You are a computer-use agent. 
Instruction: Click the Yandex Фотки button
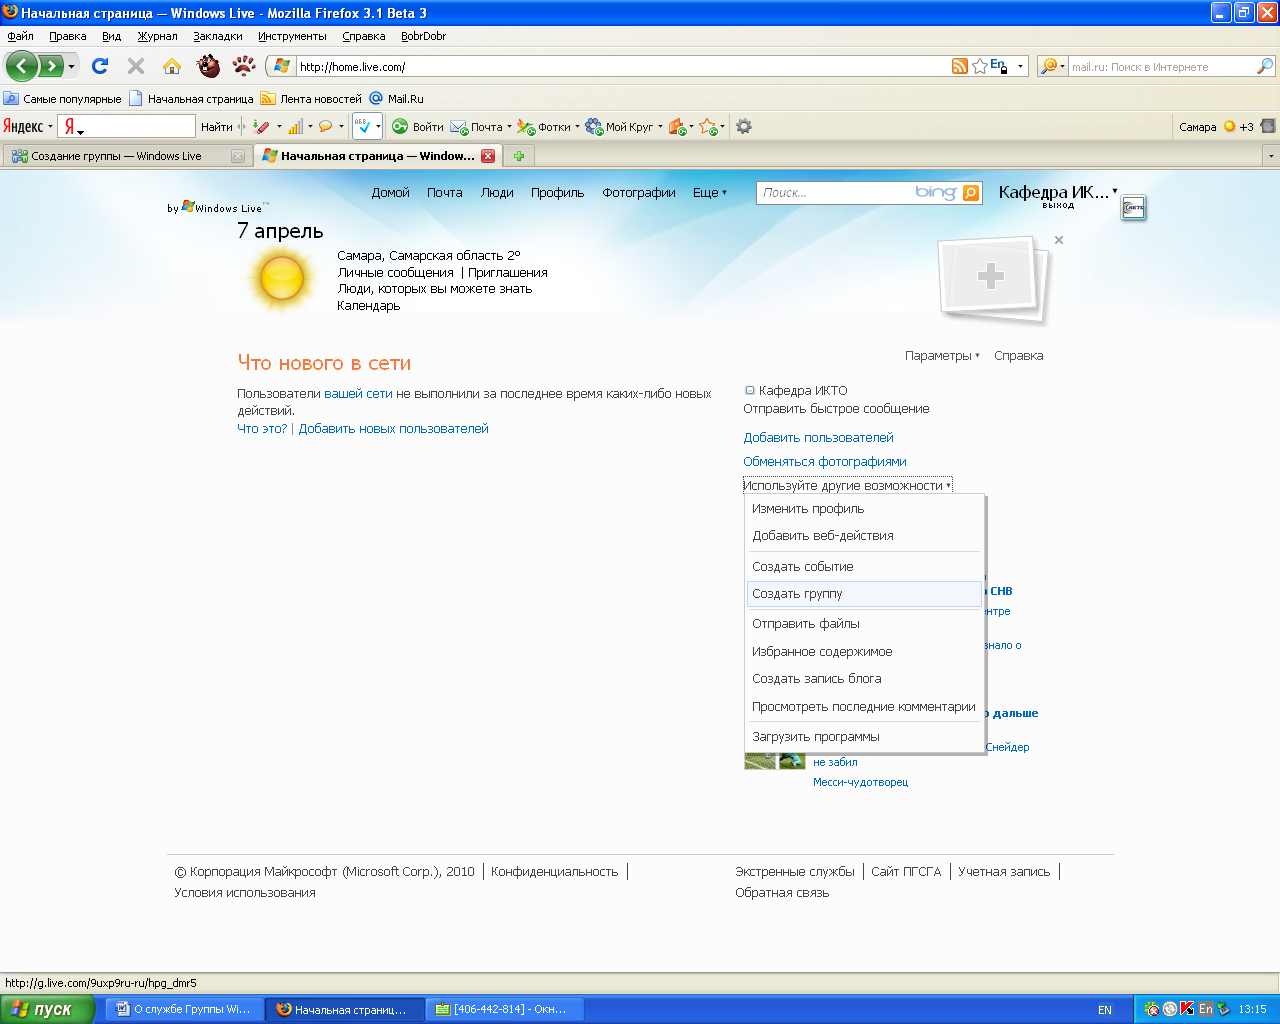coord(546,126)
